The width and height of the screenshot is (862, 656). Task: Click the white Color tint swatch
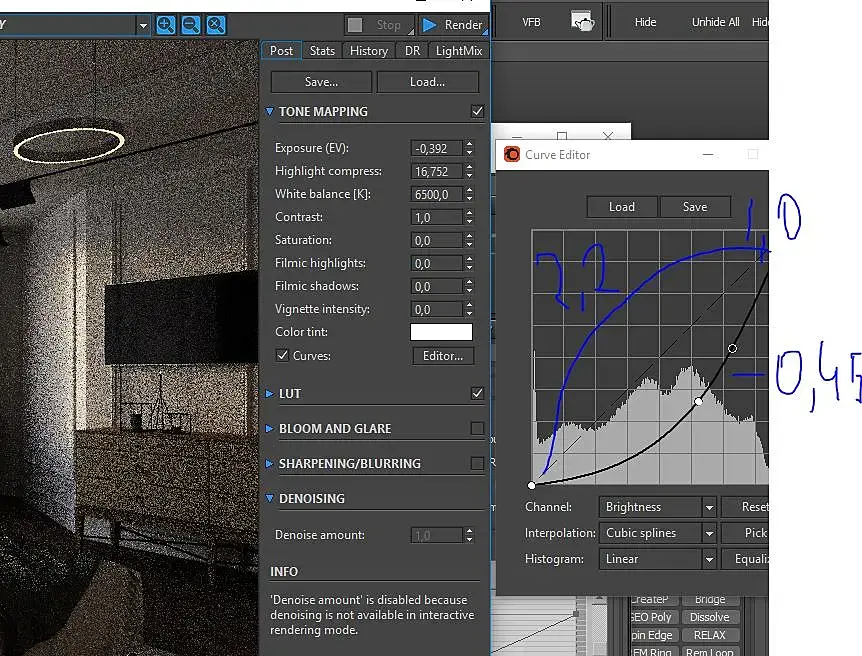[441, 332]
